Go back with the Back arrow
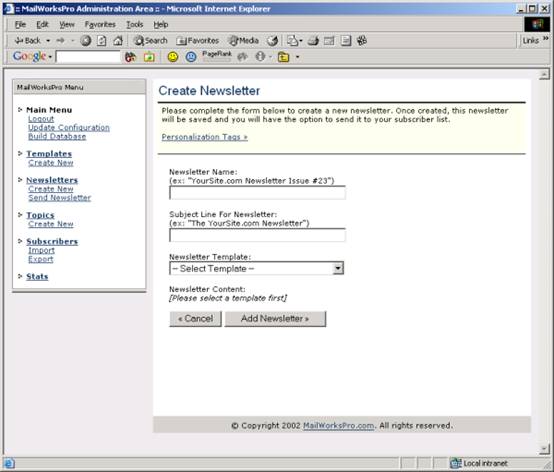 28,41
